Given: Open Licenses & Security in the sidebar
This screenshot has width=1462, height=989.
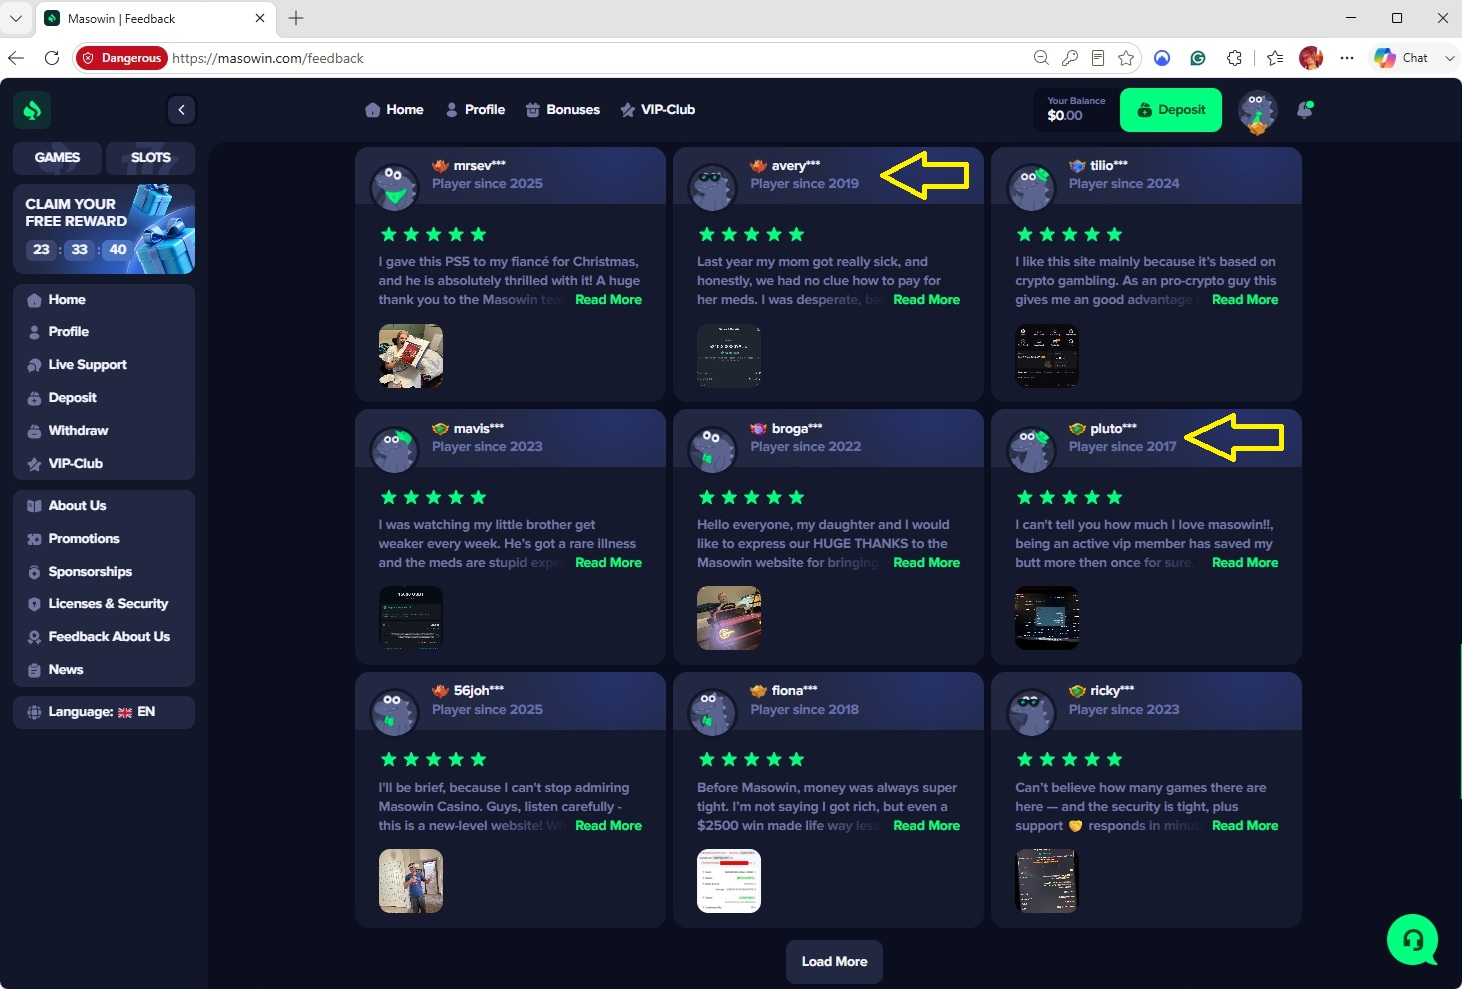Looking at the screenshot, I should (x=104, y=604).
